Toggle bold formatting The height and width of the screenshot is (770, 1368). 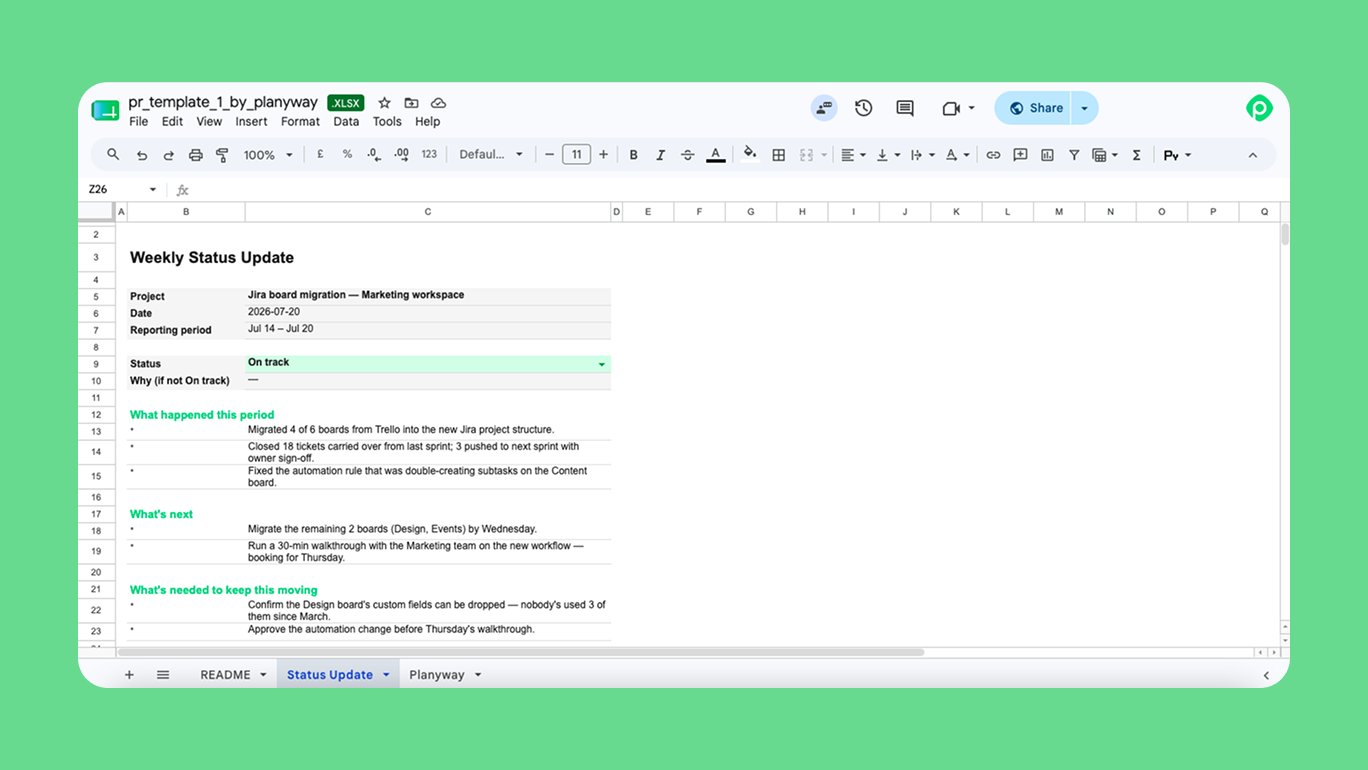(x=633, y=155)
